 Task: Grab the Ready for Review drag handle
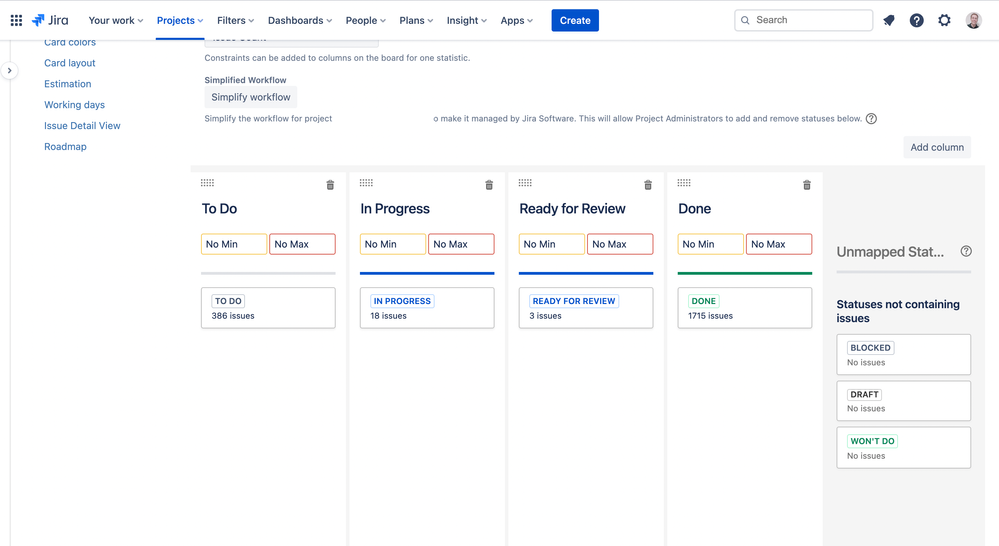pyautogui.click(x=525, y=183)
